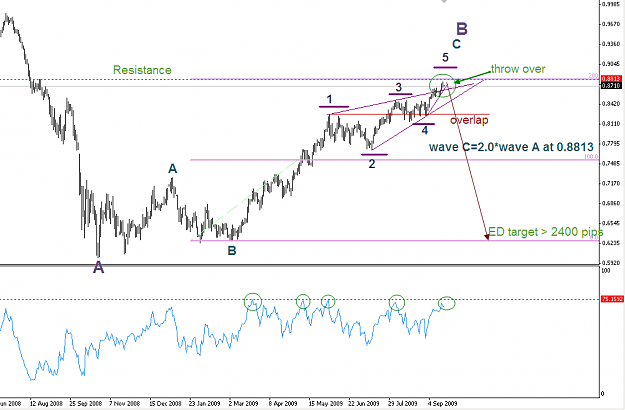
Task: Click the red 'overlap' label
Action: (x=469, y=120)
